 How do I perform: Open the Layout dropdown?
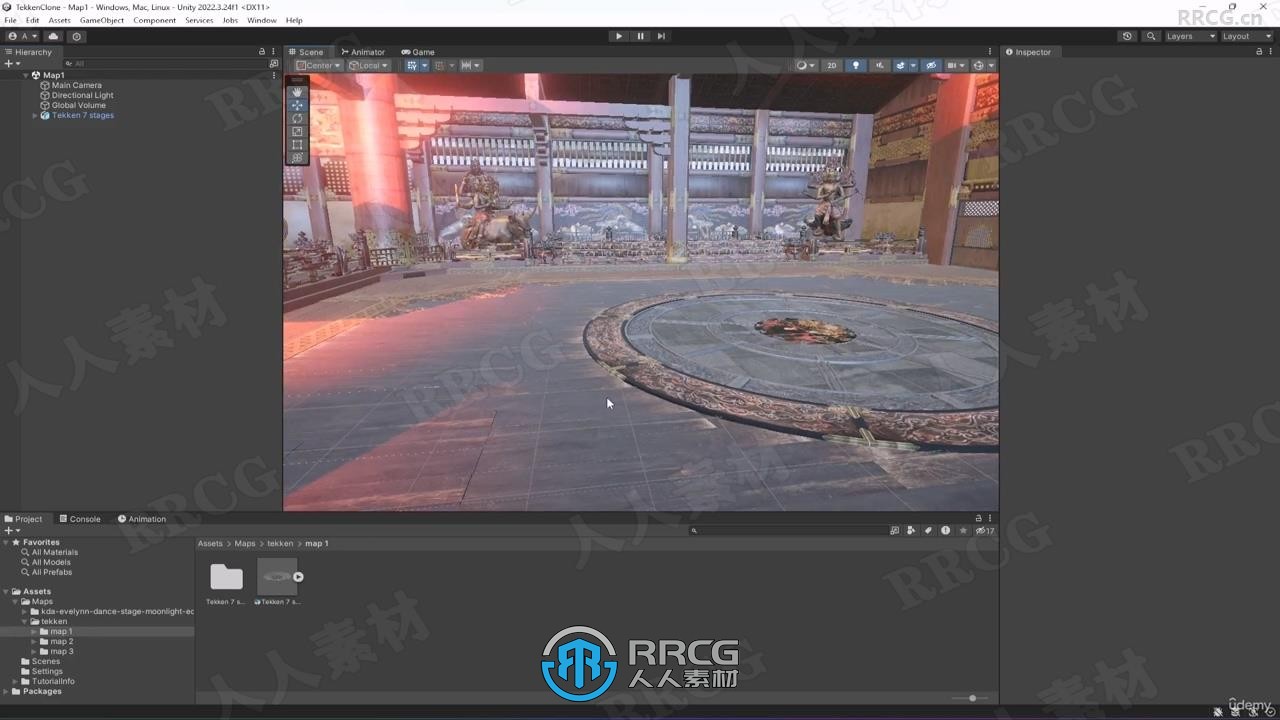[x=1247, y=36]
